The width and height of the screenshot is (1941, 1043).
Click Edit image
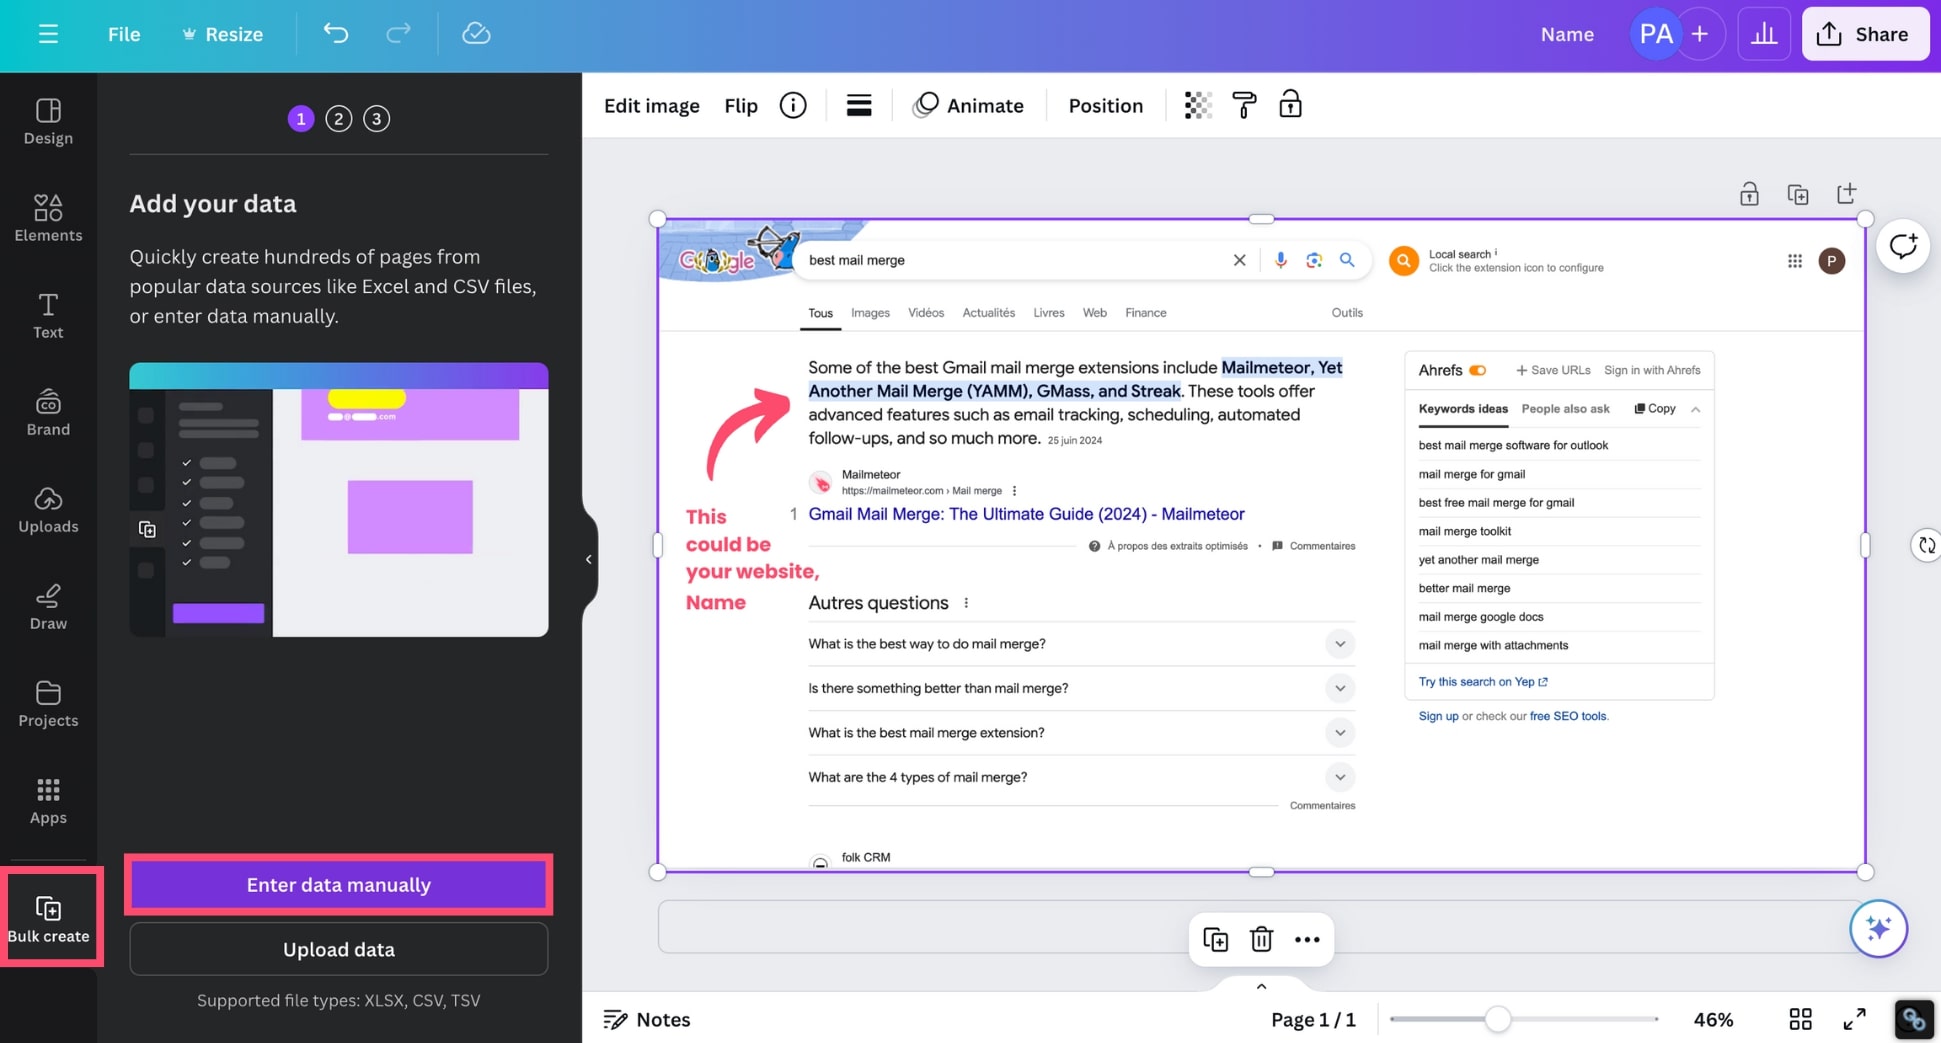(652, 105)
